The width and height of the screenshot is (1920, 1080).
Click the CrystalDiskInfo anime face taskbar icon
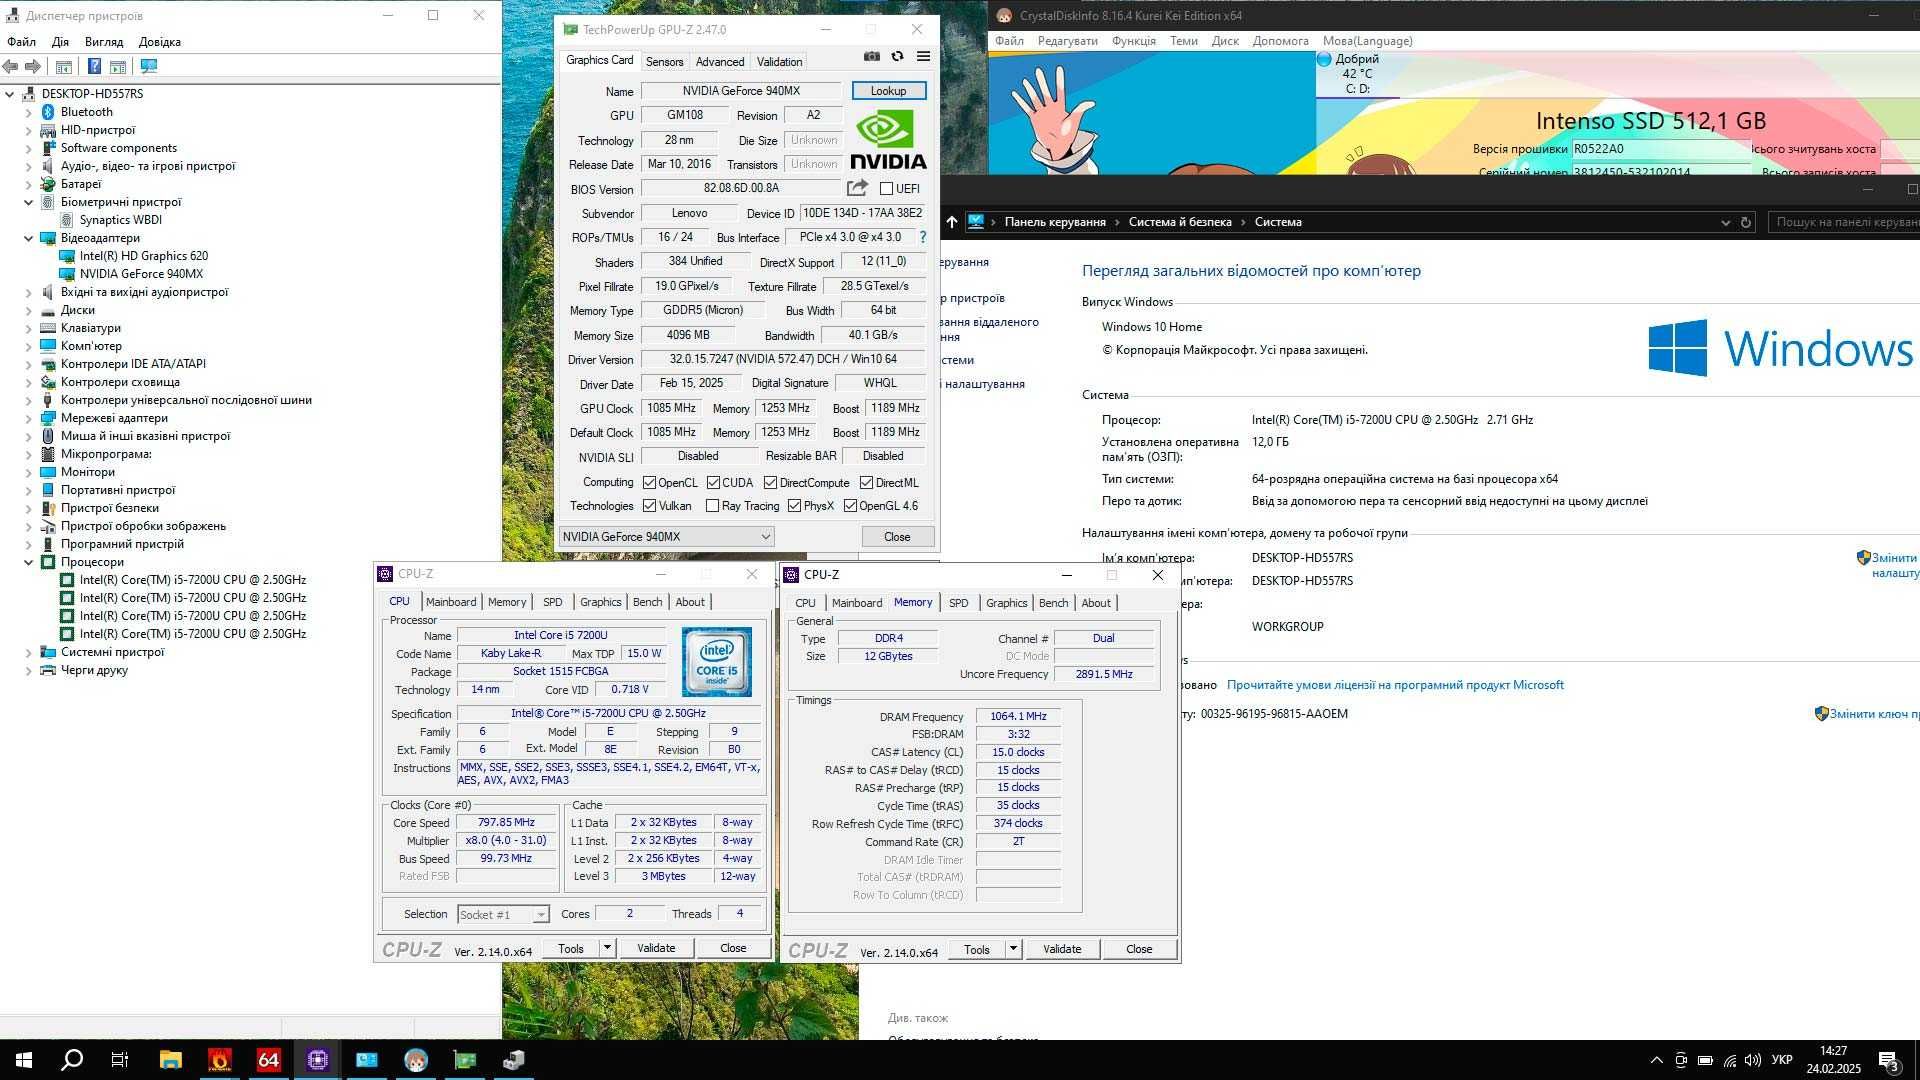tap(416, 1060)
